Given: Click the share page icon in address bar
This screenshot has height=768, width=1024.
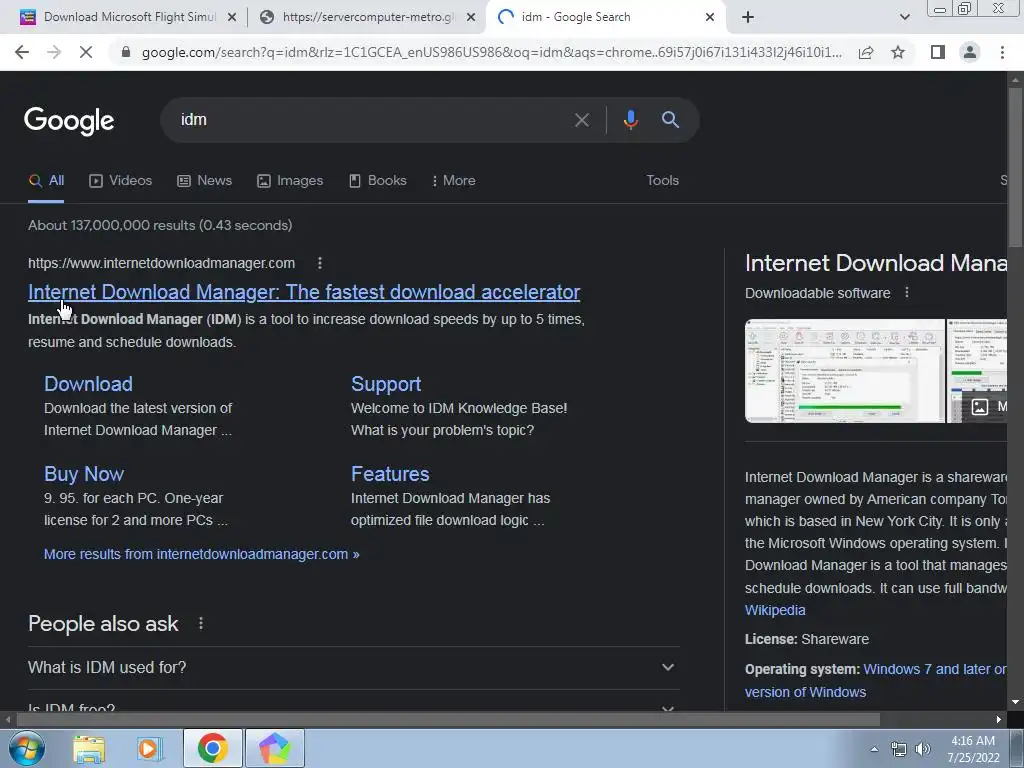Looking at the screenshot, I should pos(866,52).
